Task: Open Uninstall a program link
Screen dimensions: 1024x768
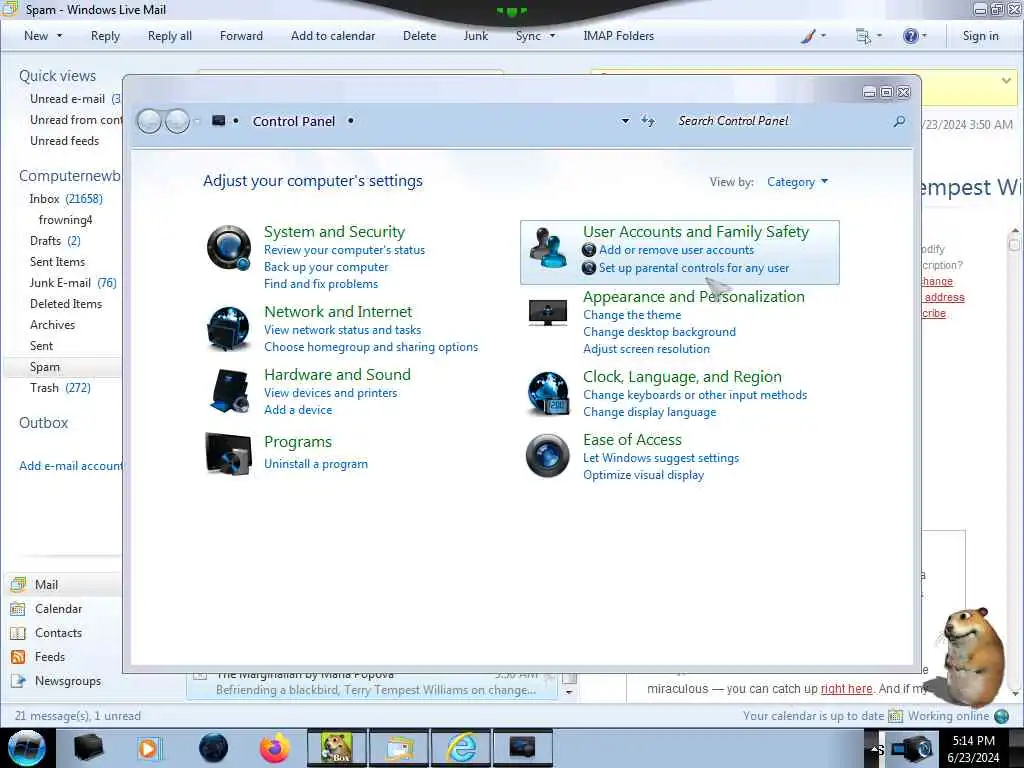Action: (316, 464)
